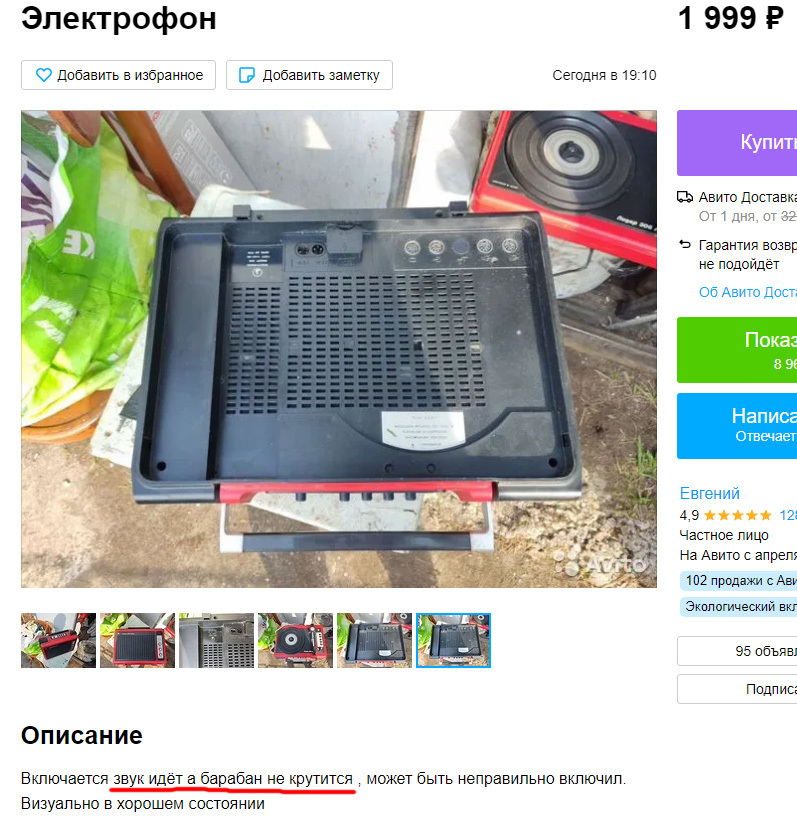Click the blue Написать message button
The height and width of the screenshot is (819, 797).
click(737, 426)
